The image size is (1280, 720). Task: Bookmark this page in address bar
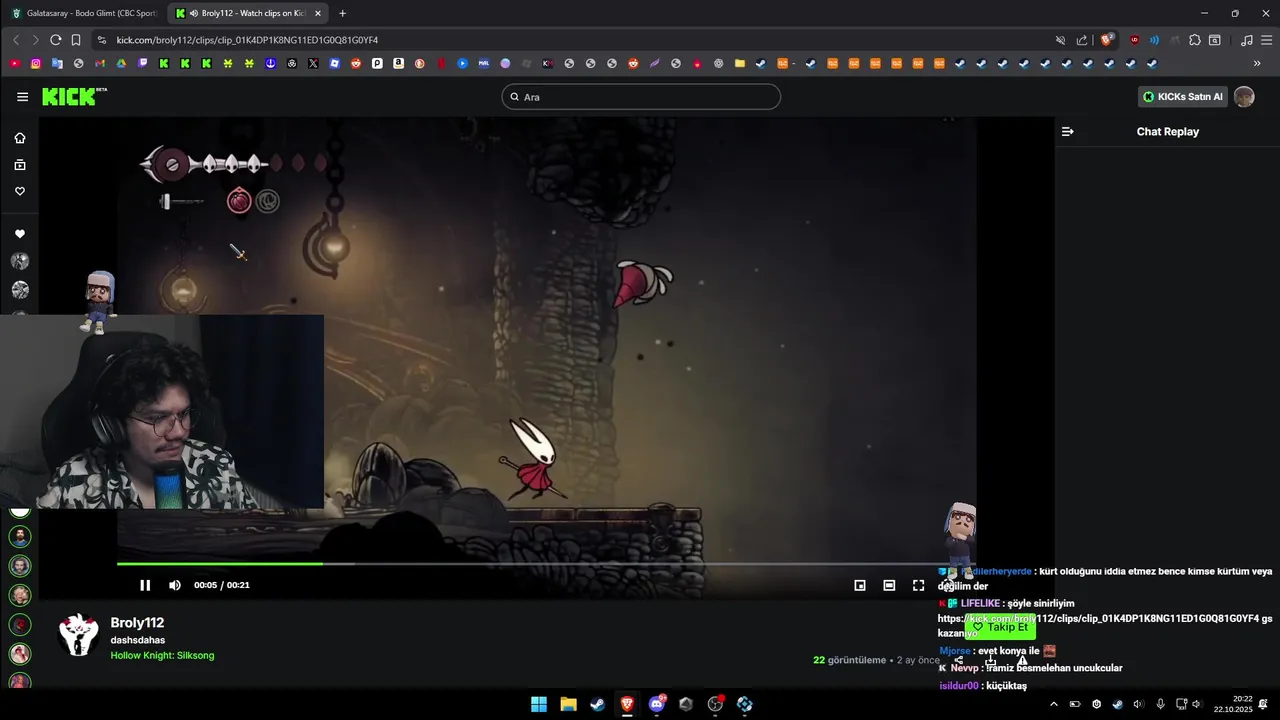pyautogui.click(x=76, y=40)
